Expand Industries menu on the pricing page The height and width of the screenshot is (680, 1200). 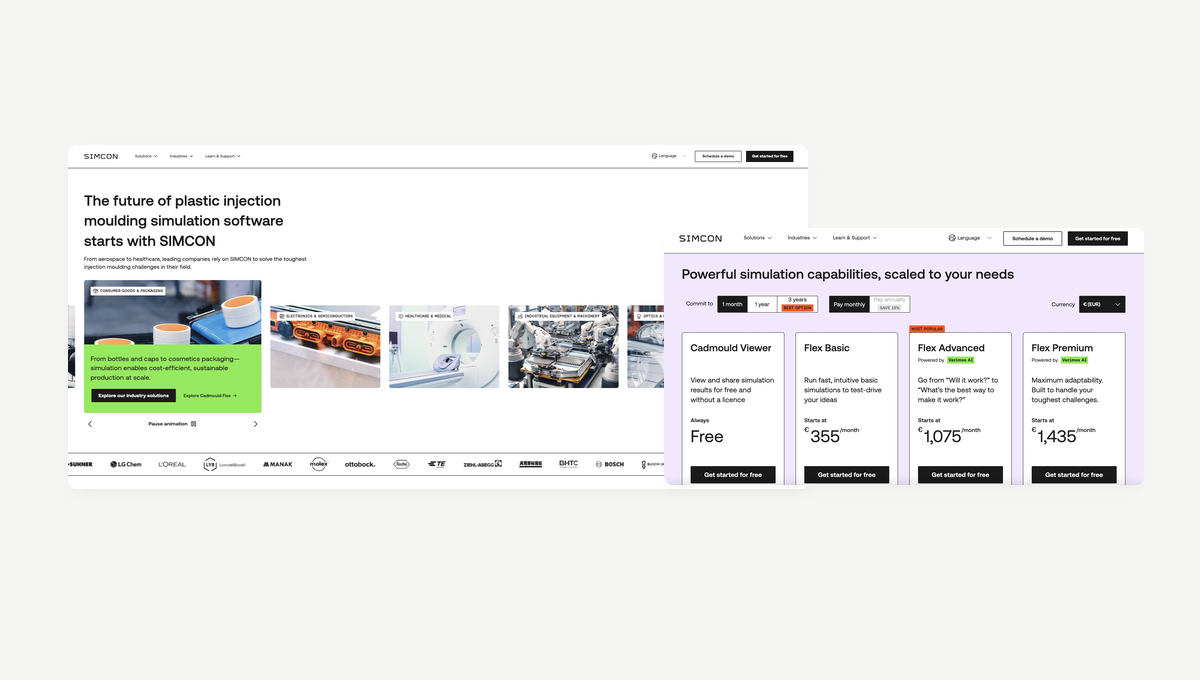(802, 238)
